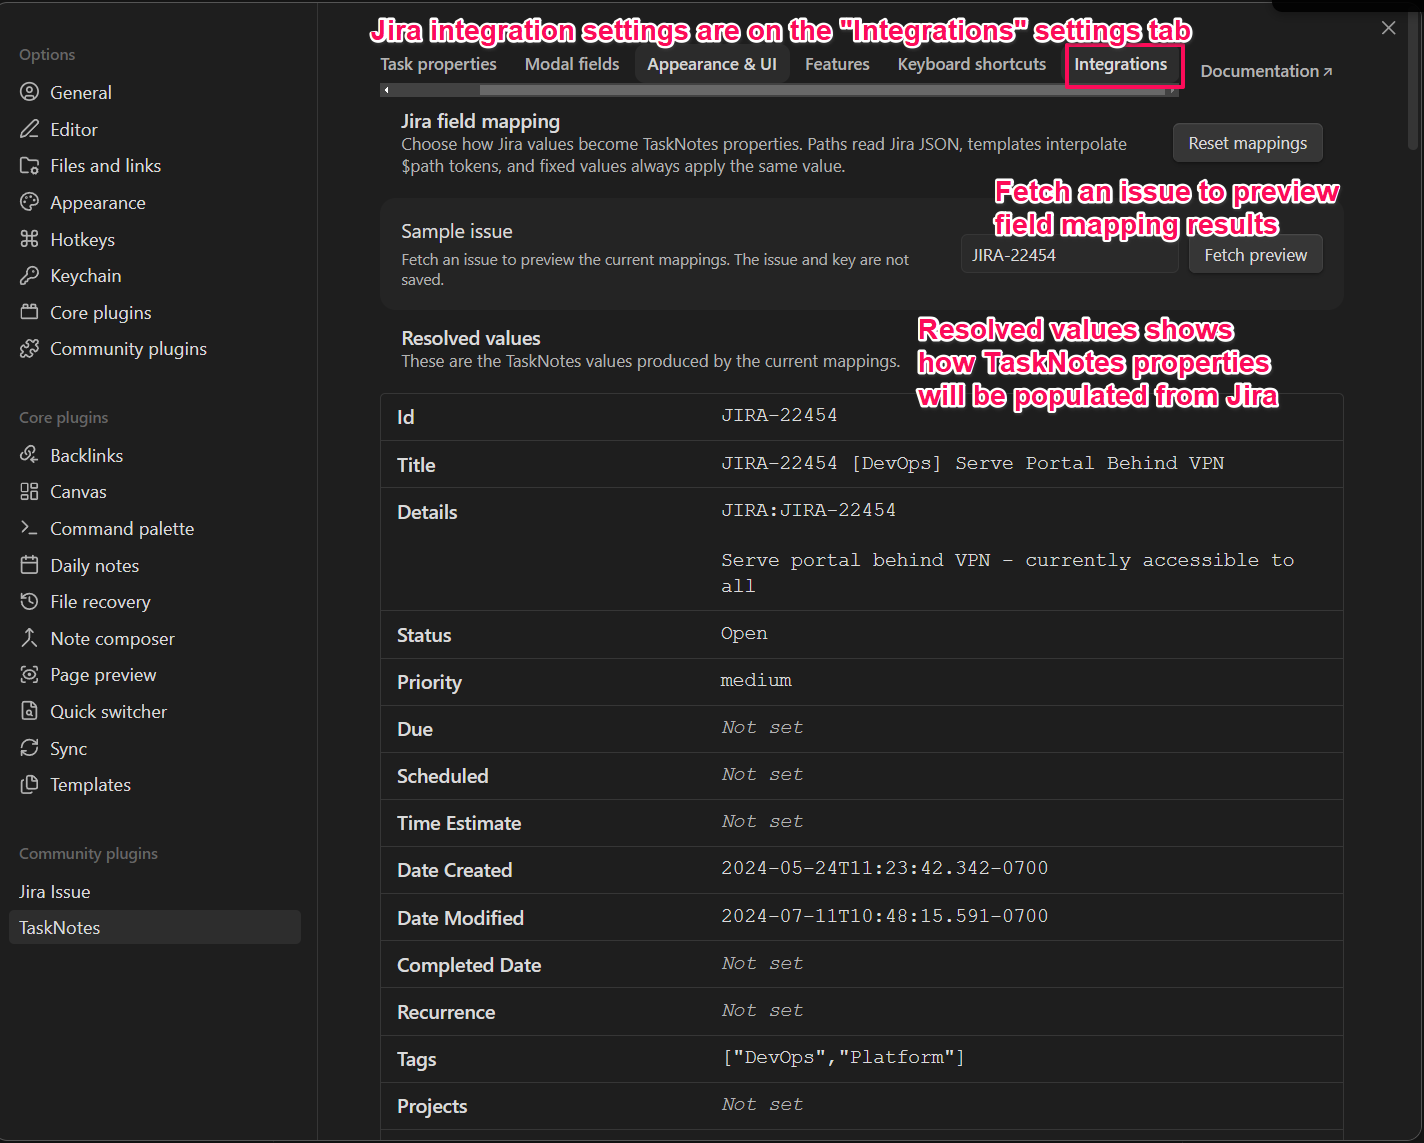Click the Note composer merge icon
Viewport: 1424px width, 1143px height.
pos(29,638)
